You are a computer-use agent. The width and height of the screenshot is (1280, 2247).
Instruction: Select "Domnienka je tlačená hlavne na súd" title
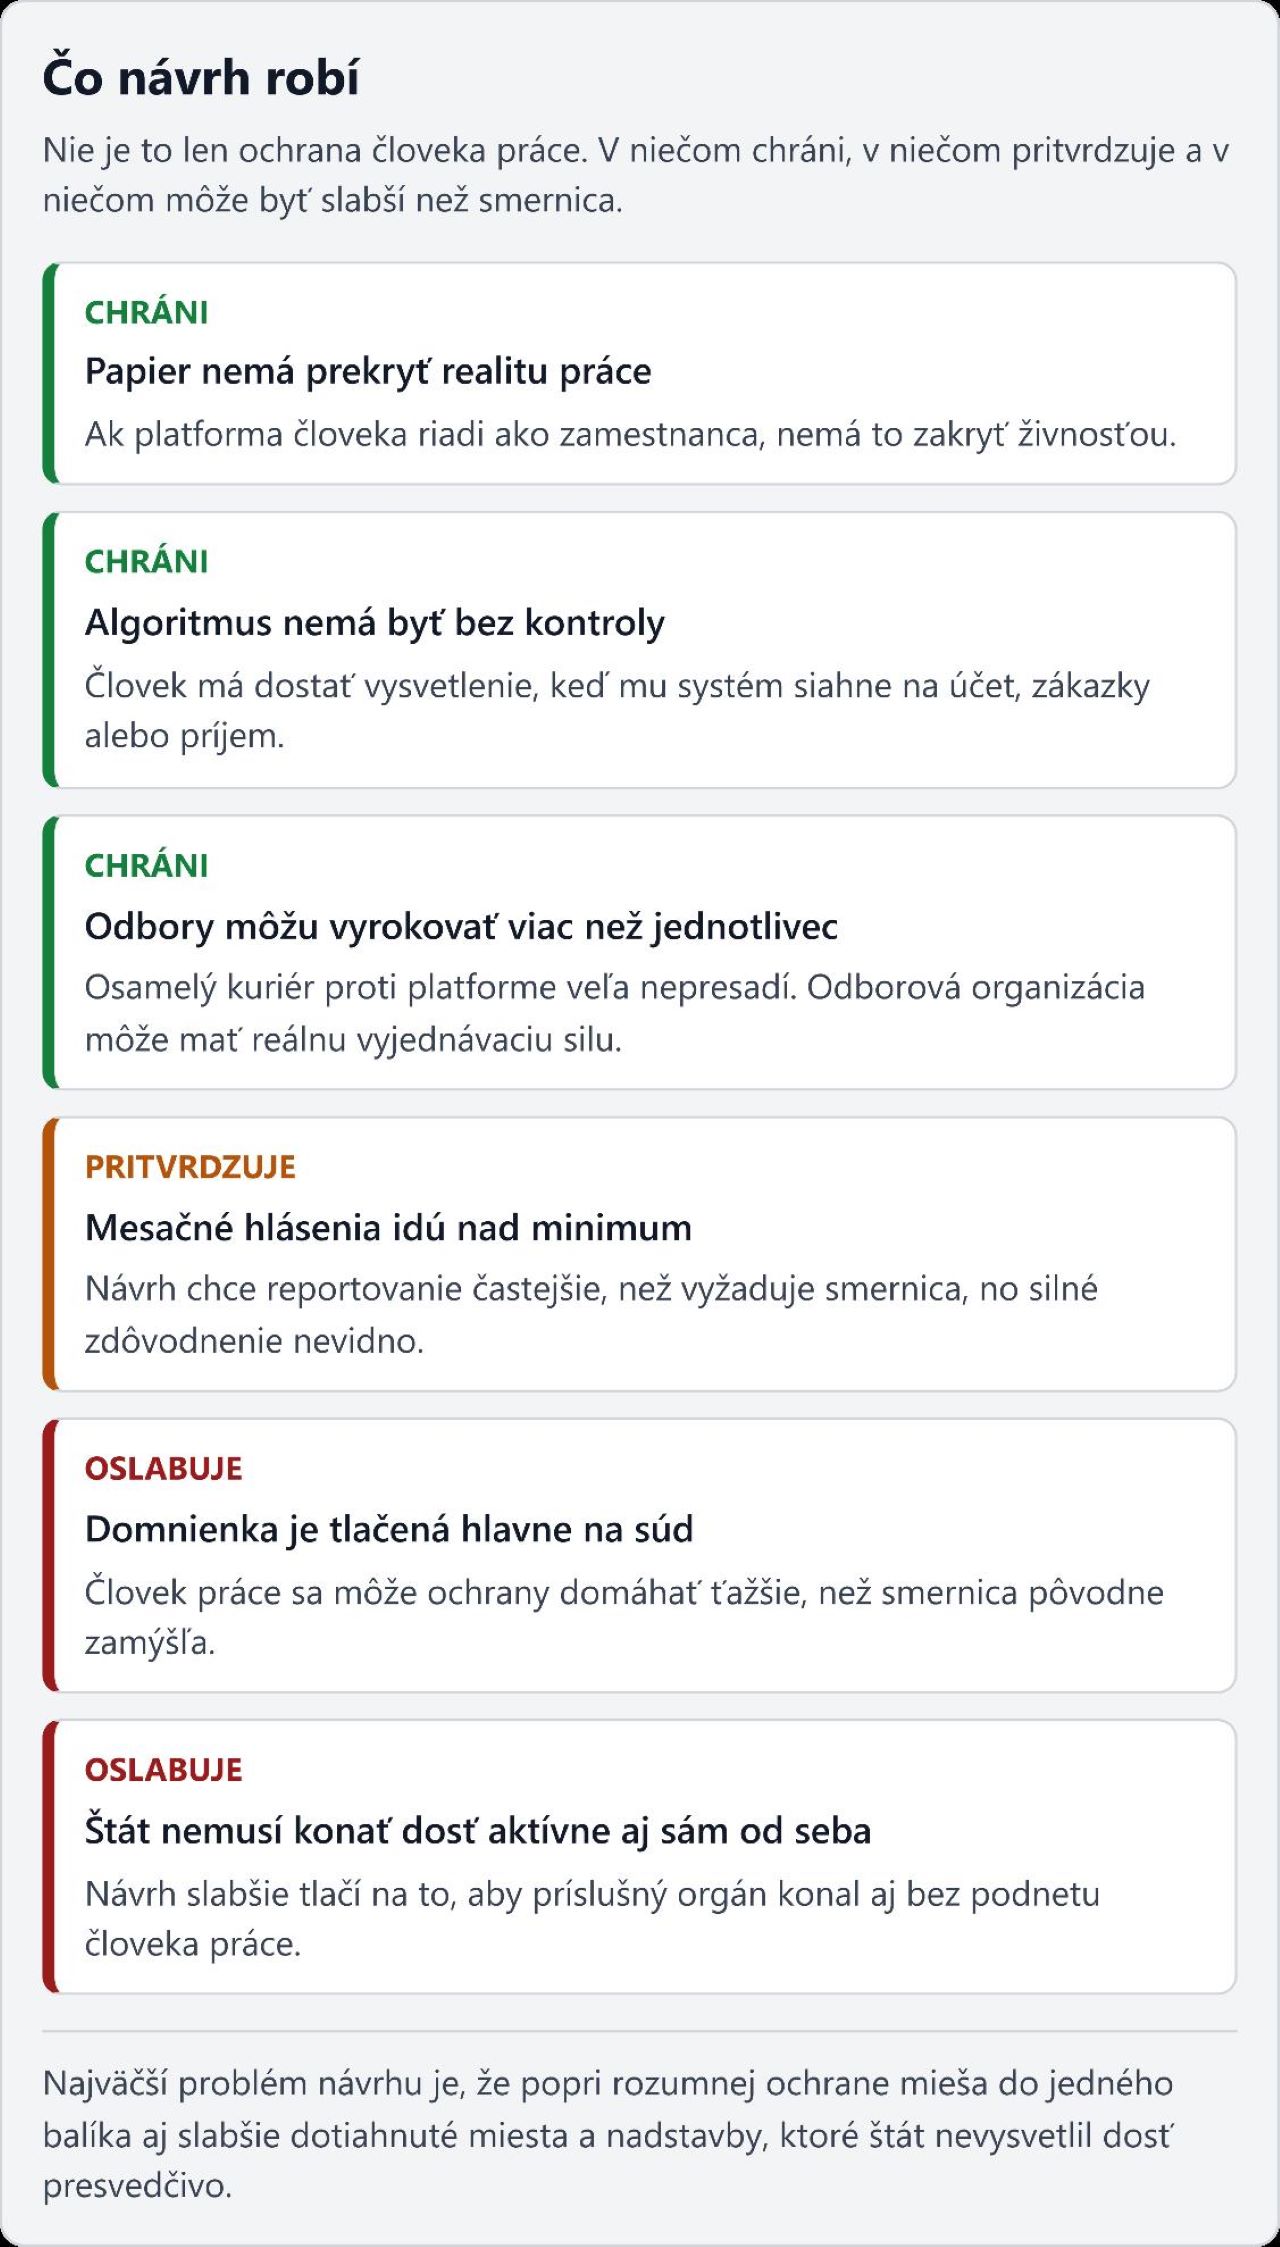[389, 1529]
